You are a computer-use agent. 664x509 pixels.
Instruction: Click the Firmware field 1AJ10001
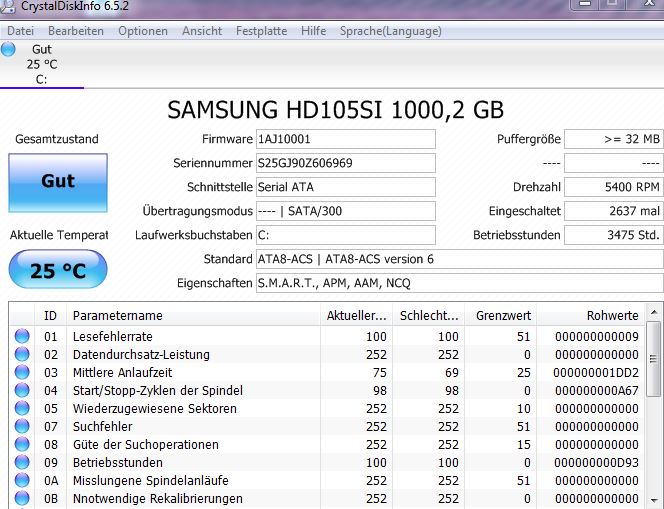346,139
